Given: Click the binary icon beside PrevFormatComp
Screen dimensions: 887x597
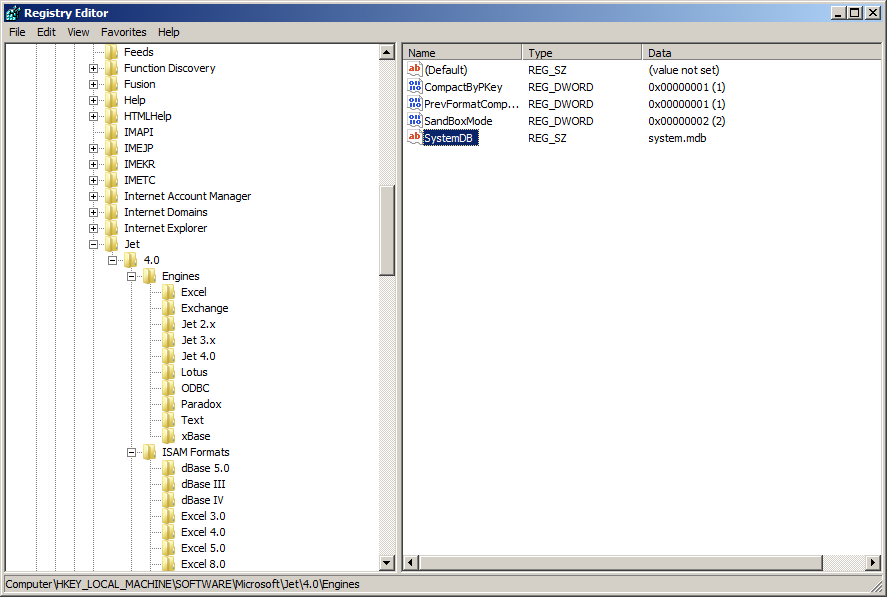Looking at the screenshot, I should pyautogui.click(x=414, y=104).
